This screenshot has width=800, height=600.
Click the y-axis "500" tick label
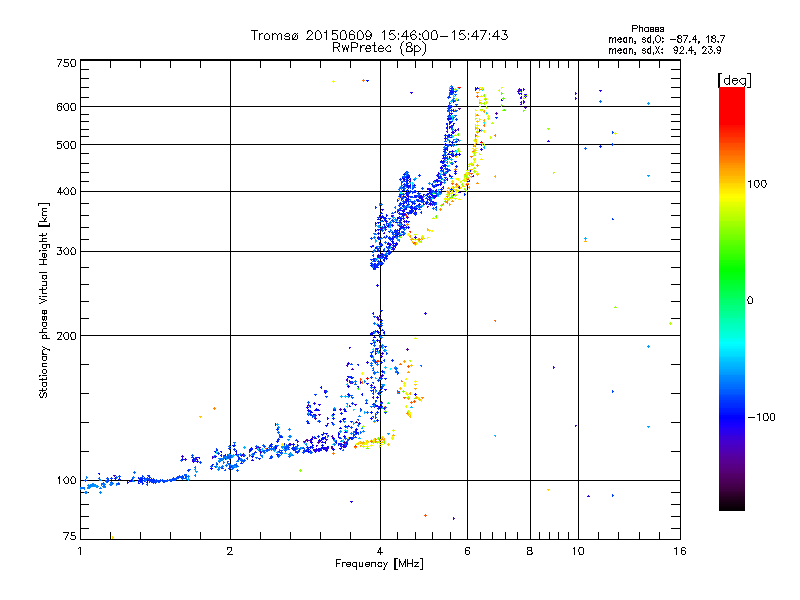(x=66, y=145)
